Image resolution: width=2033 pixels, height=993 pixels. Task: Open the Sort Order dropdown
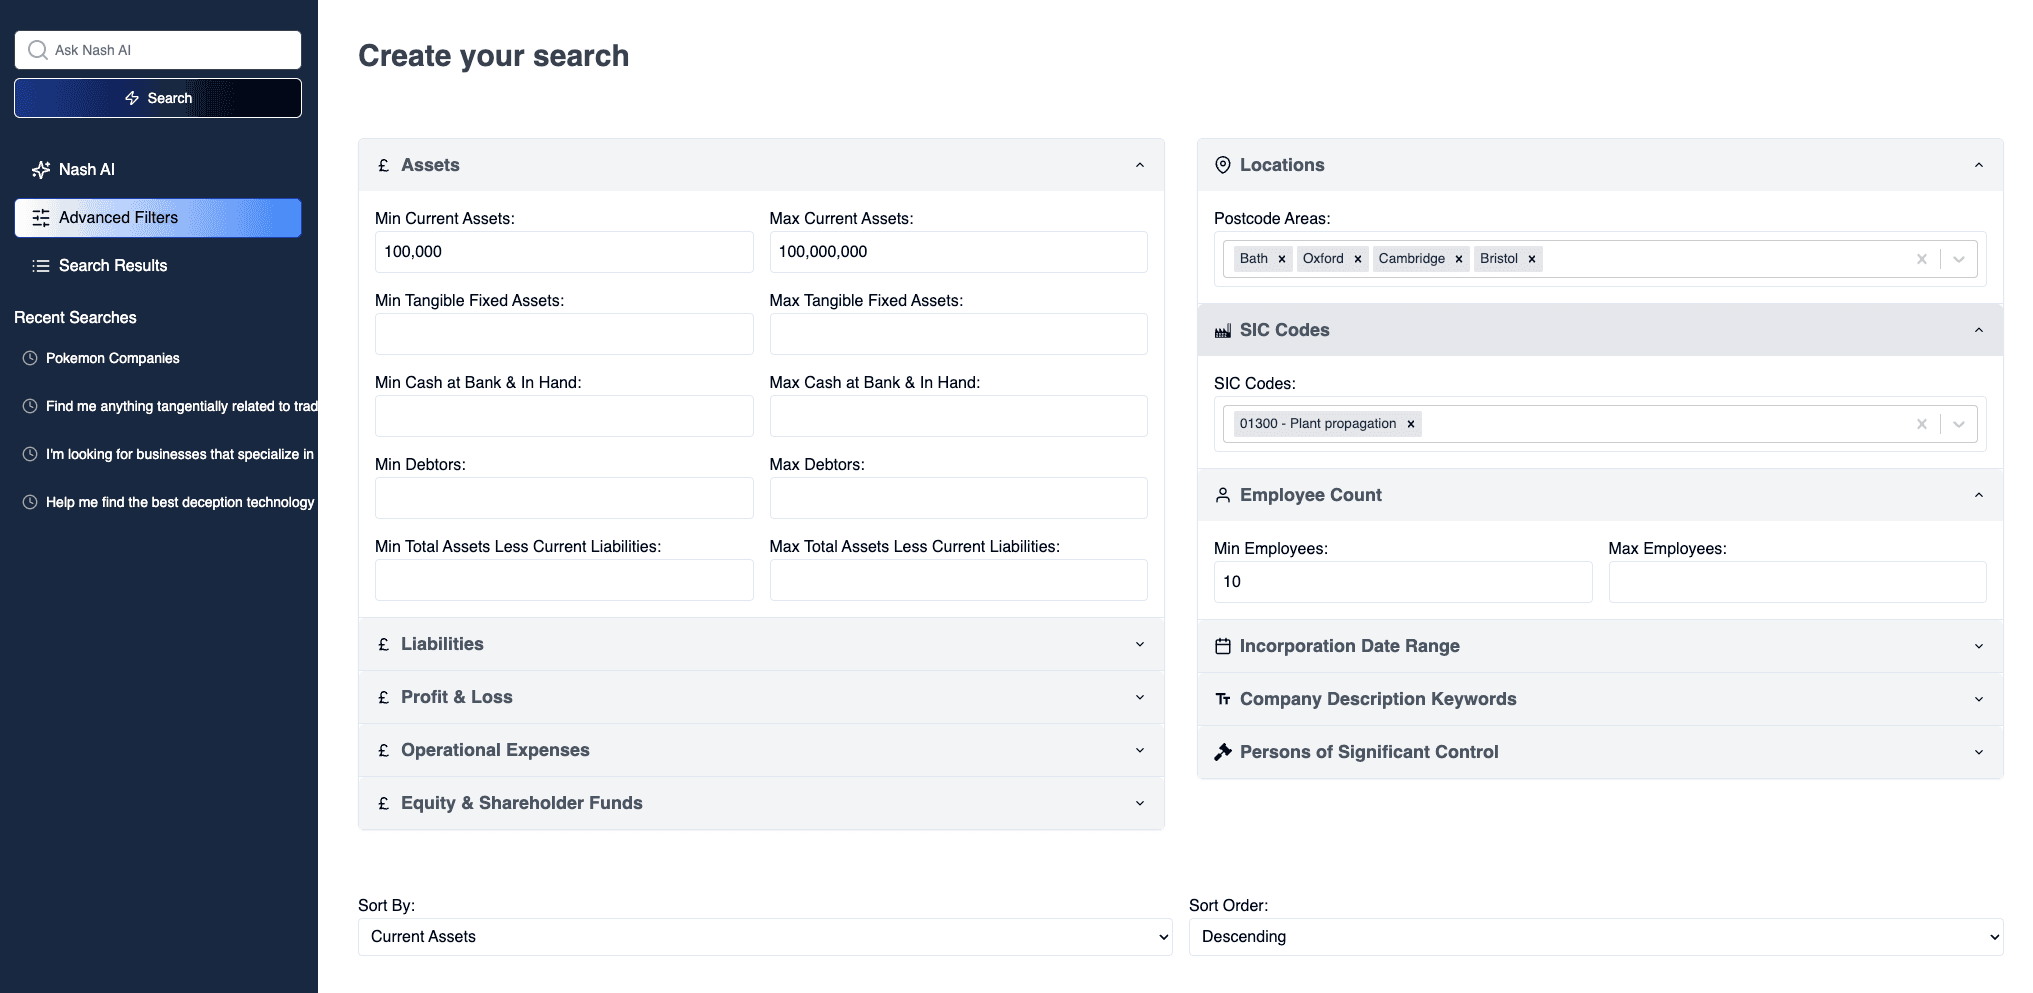coord(1595,937)
